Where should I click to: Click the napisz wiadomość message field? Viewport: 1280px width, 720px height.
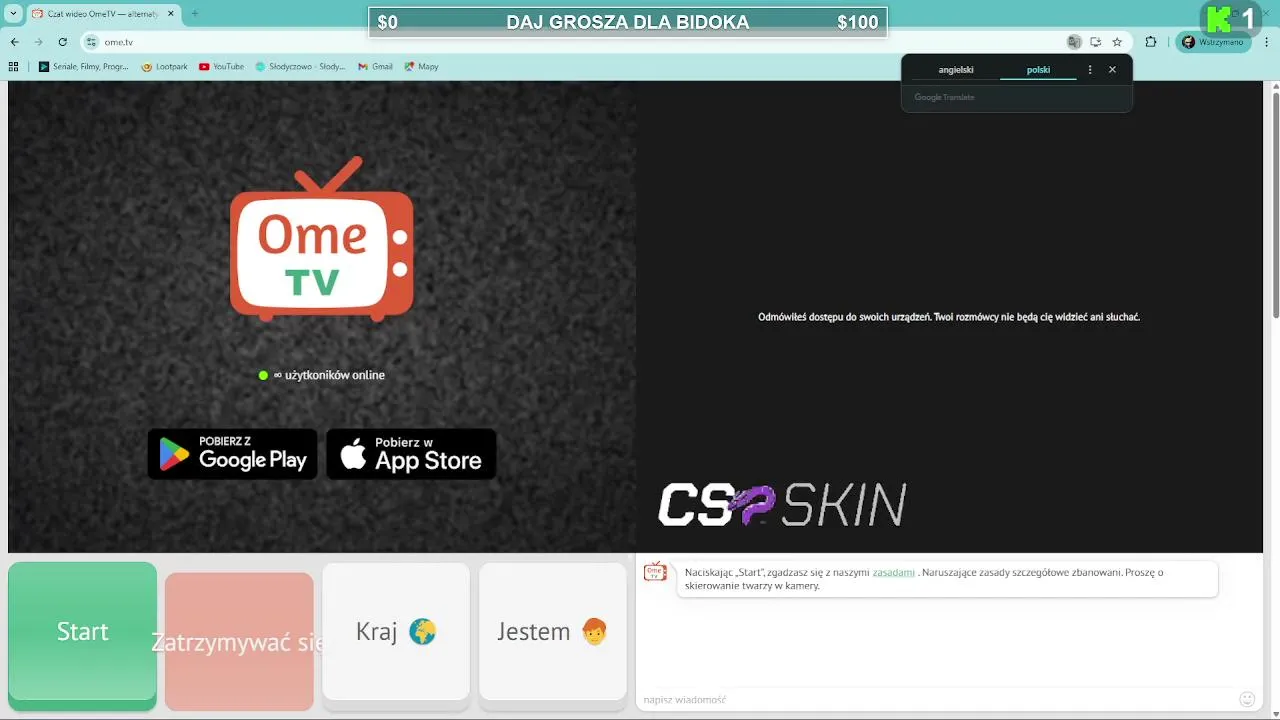pyautogui.click(x=935, y=699)
